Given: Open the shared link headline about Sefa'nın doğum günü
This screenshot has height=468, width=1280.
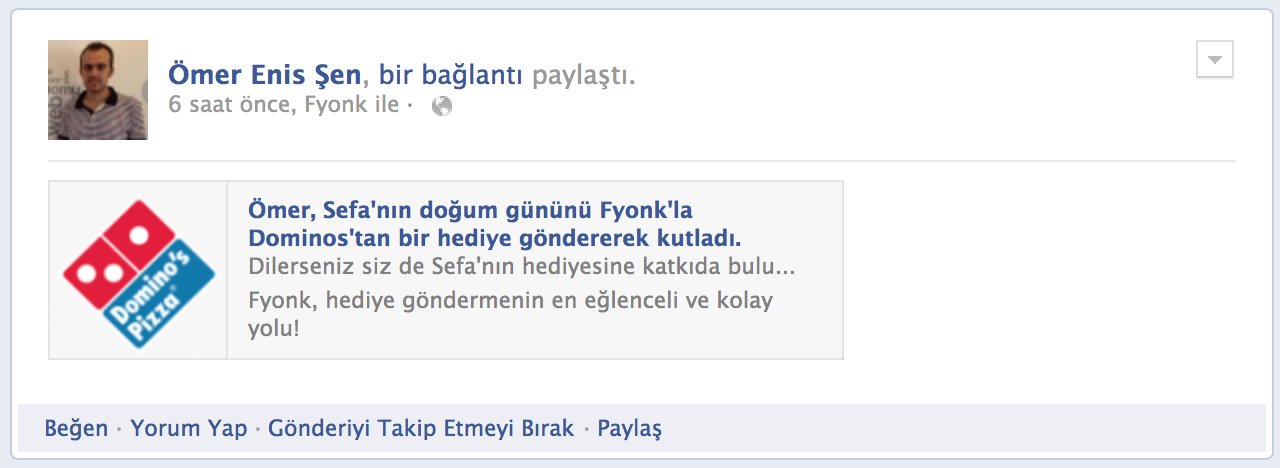Looking at the screenshot, I should 495,225.
